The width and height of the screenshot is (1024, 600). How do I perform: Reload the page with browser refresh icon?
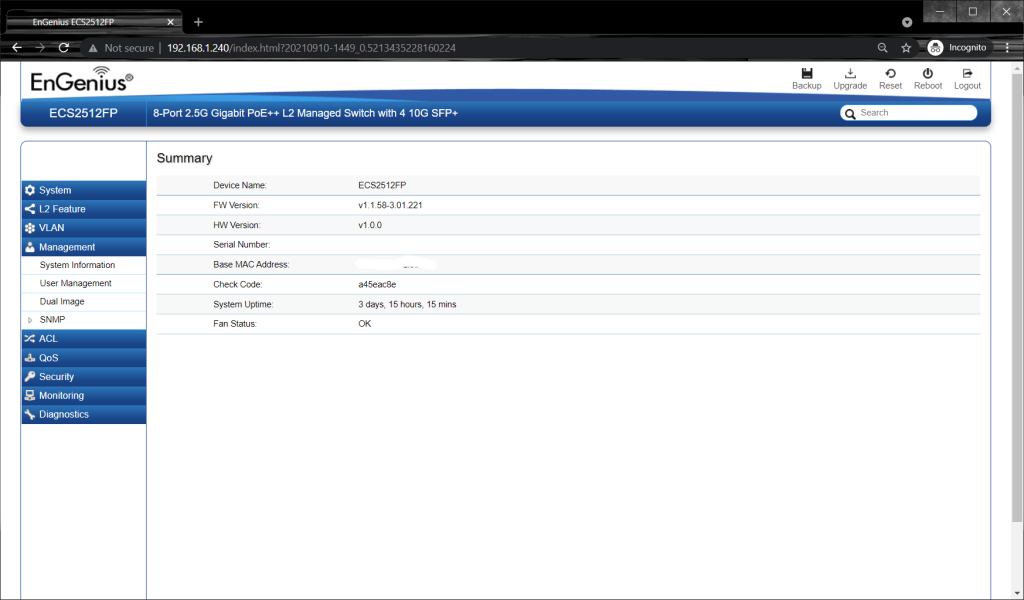(63, 48)
